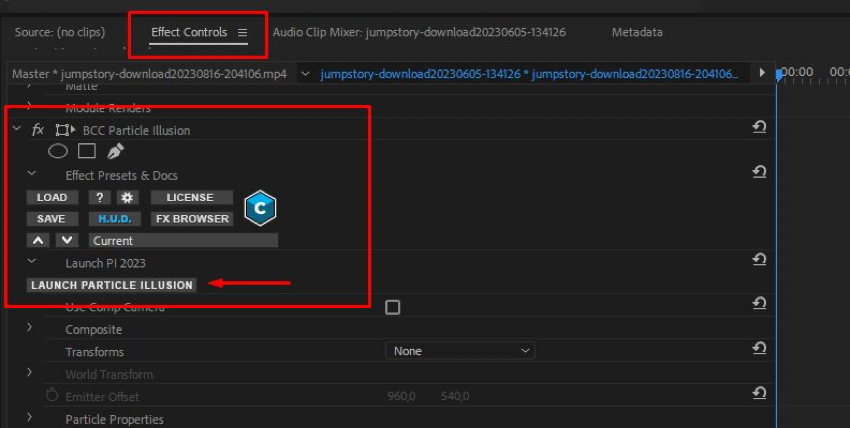The width and height of the screenshot is (850, 428).
Task: Open the help question mark button
Action: click(100, 197)
